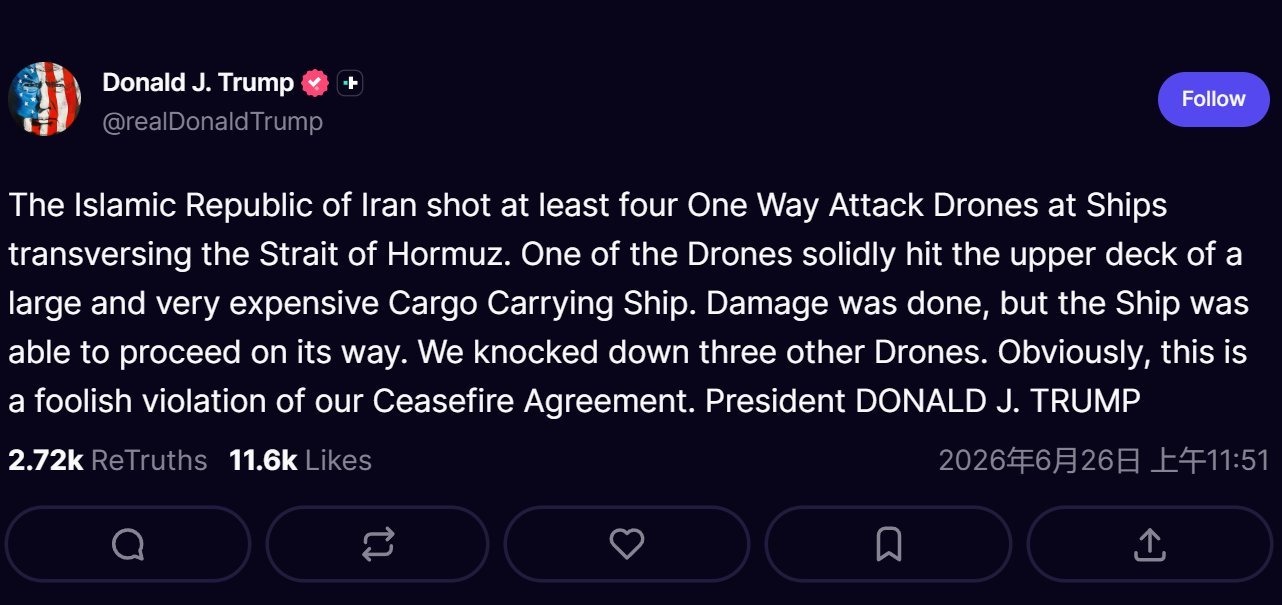Follow Donald J. Trump's account
Image resolution: width=1282 pixels, height=605 pixels.
click(x=1213, y=99)
